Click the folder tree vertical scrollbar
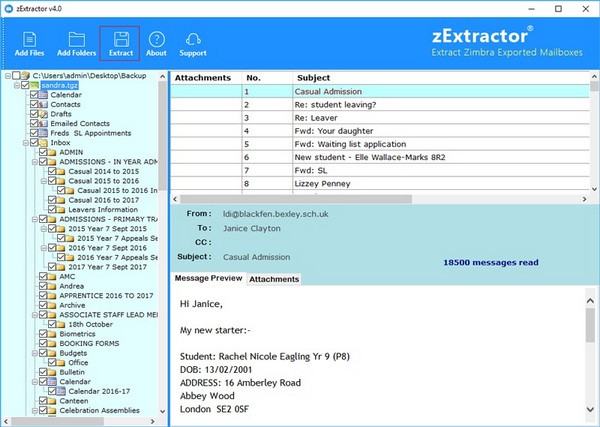 point(162,243)
